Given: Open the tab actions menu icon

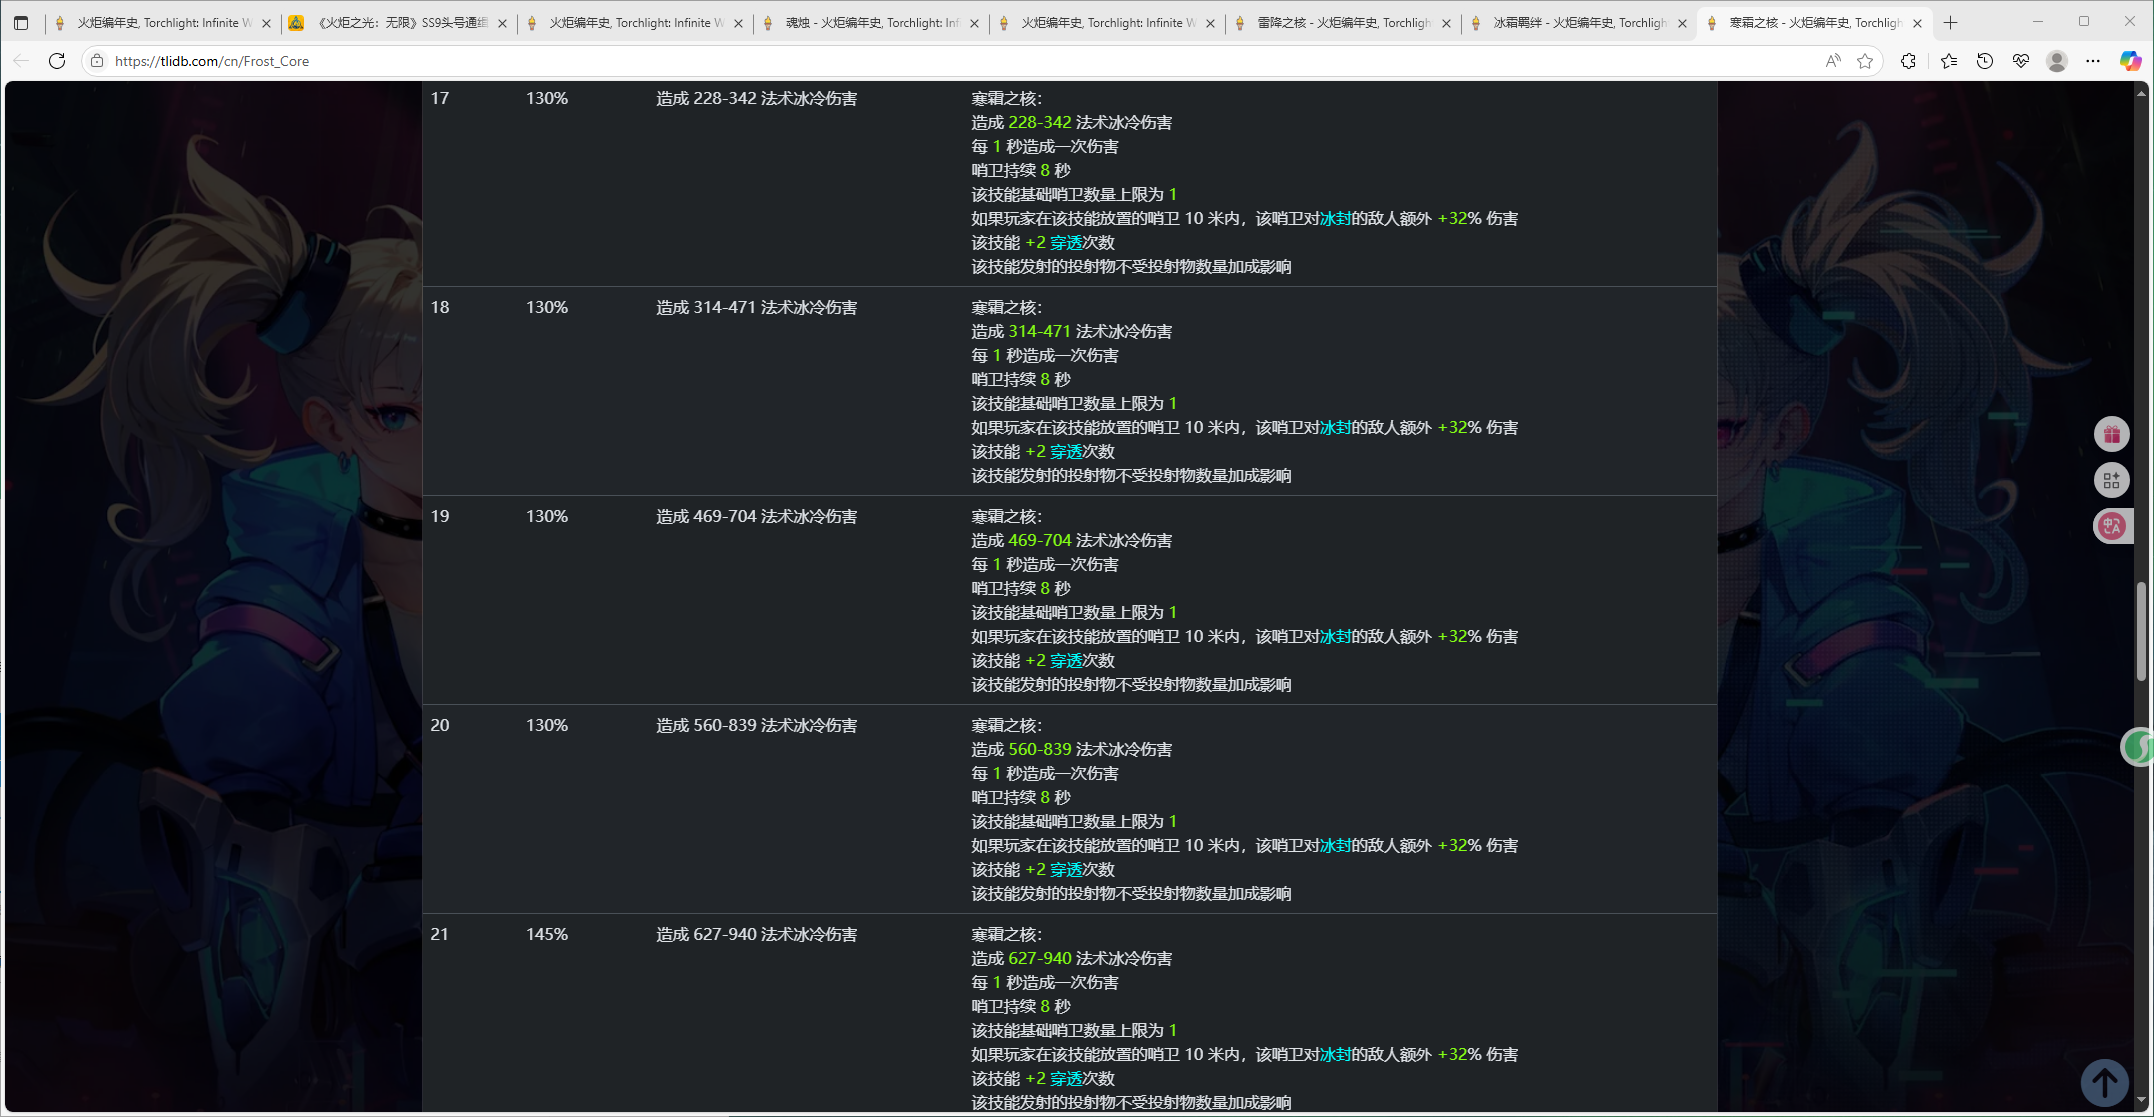Looking at the screenshot, I should point(21,23).
